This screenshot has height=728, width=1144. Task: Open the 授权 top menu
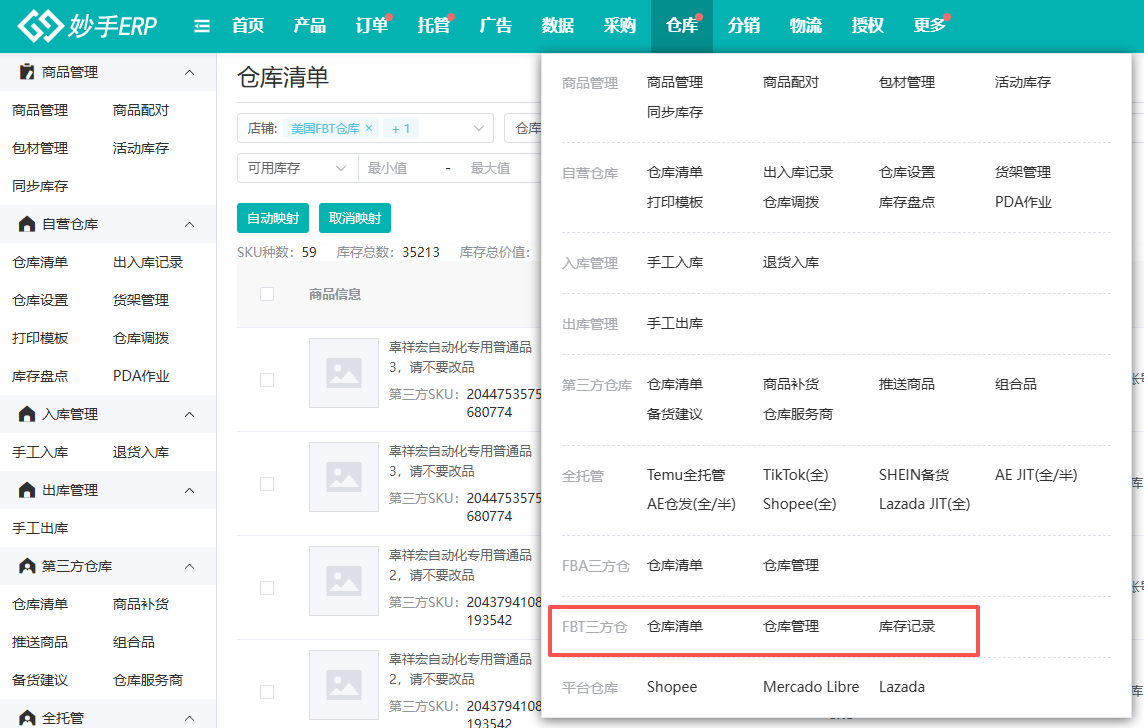(868, 26)
